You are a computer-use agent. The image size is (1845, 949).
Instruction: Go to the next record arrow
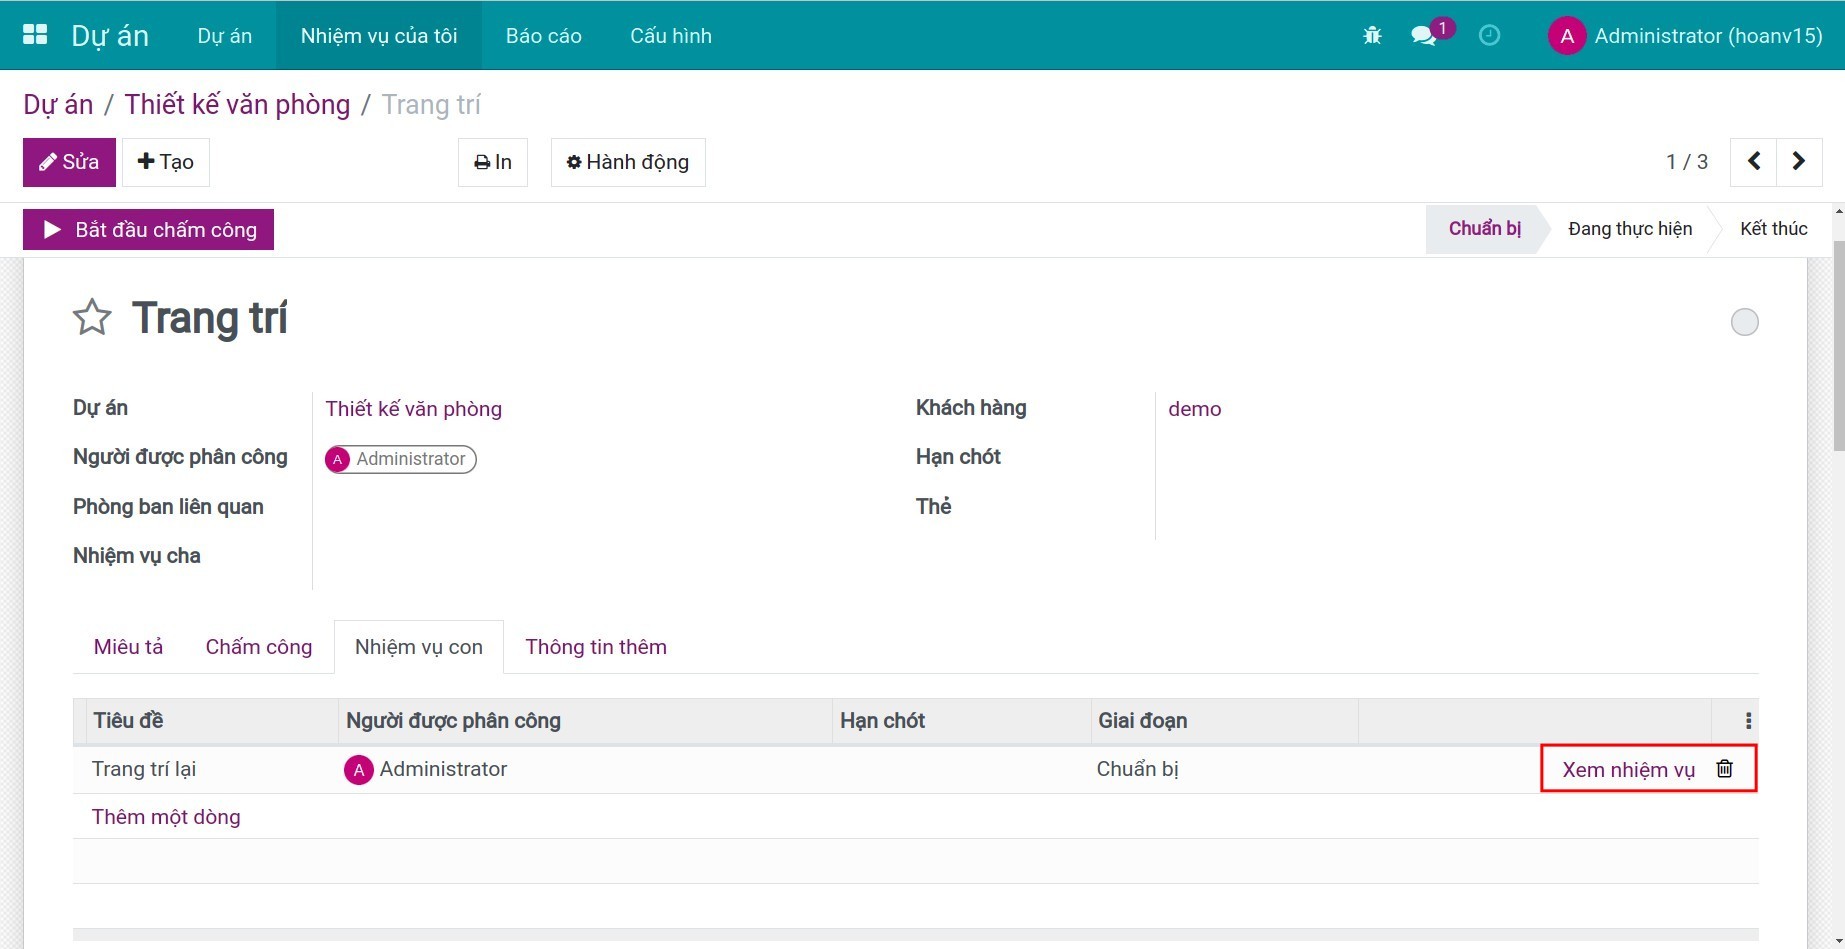click(x=1798, y=162)
